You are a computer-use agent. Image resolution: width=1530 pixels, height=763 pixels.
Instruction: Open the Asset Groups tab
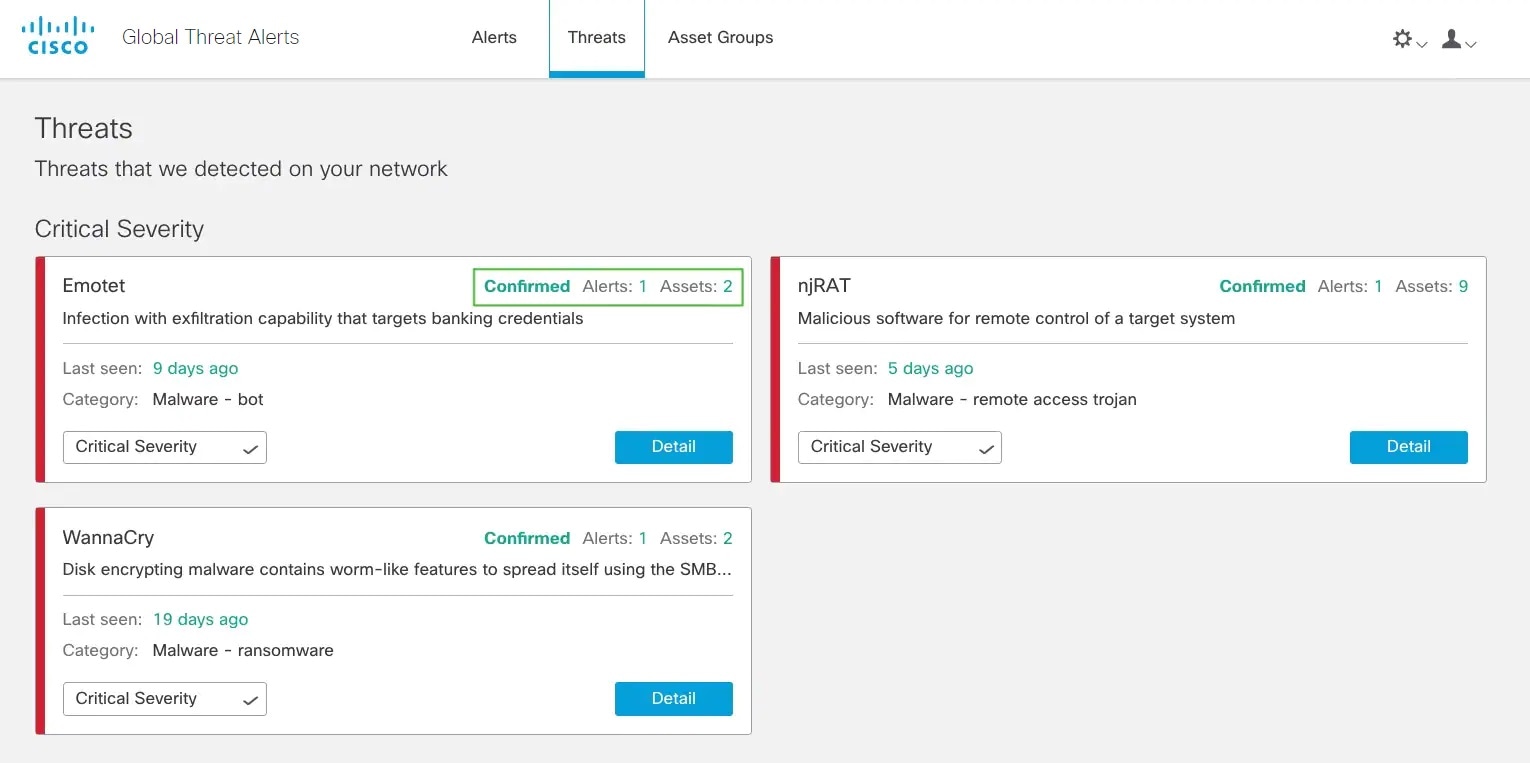(721, 37)
